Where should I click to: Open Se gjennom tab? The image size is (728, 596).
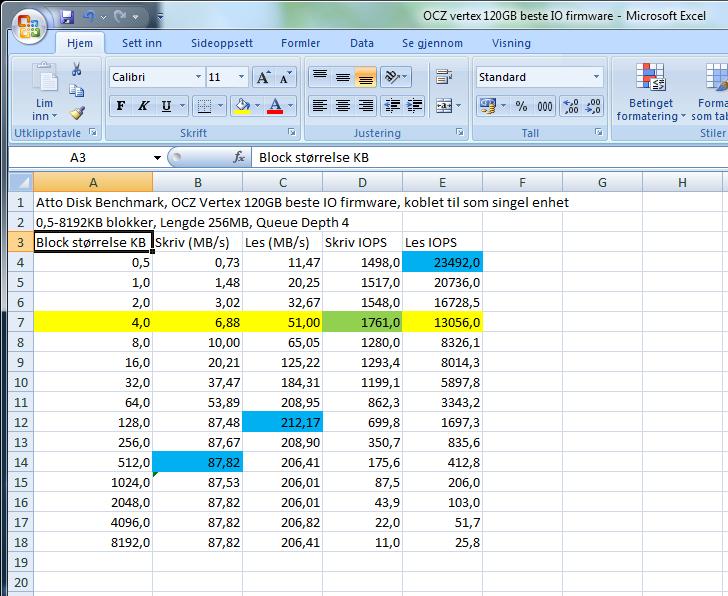click(x=432, y=43)
